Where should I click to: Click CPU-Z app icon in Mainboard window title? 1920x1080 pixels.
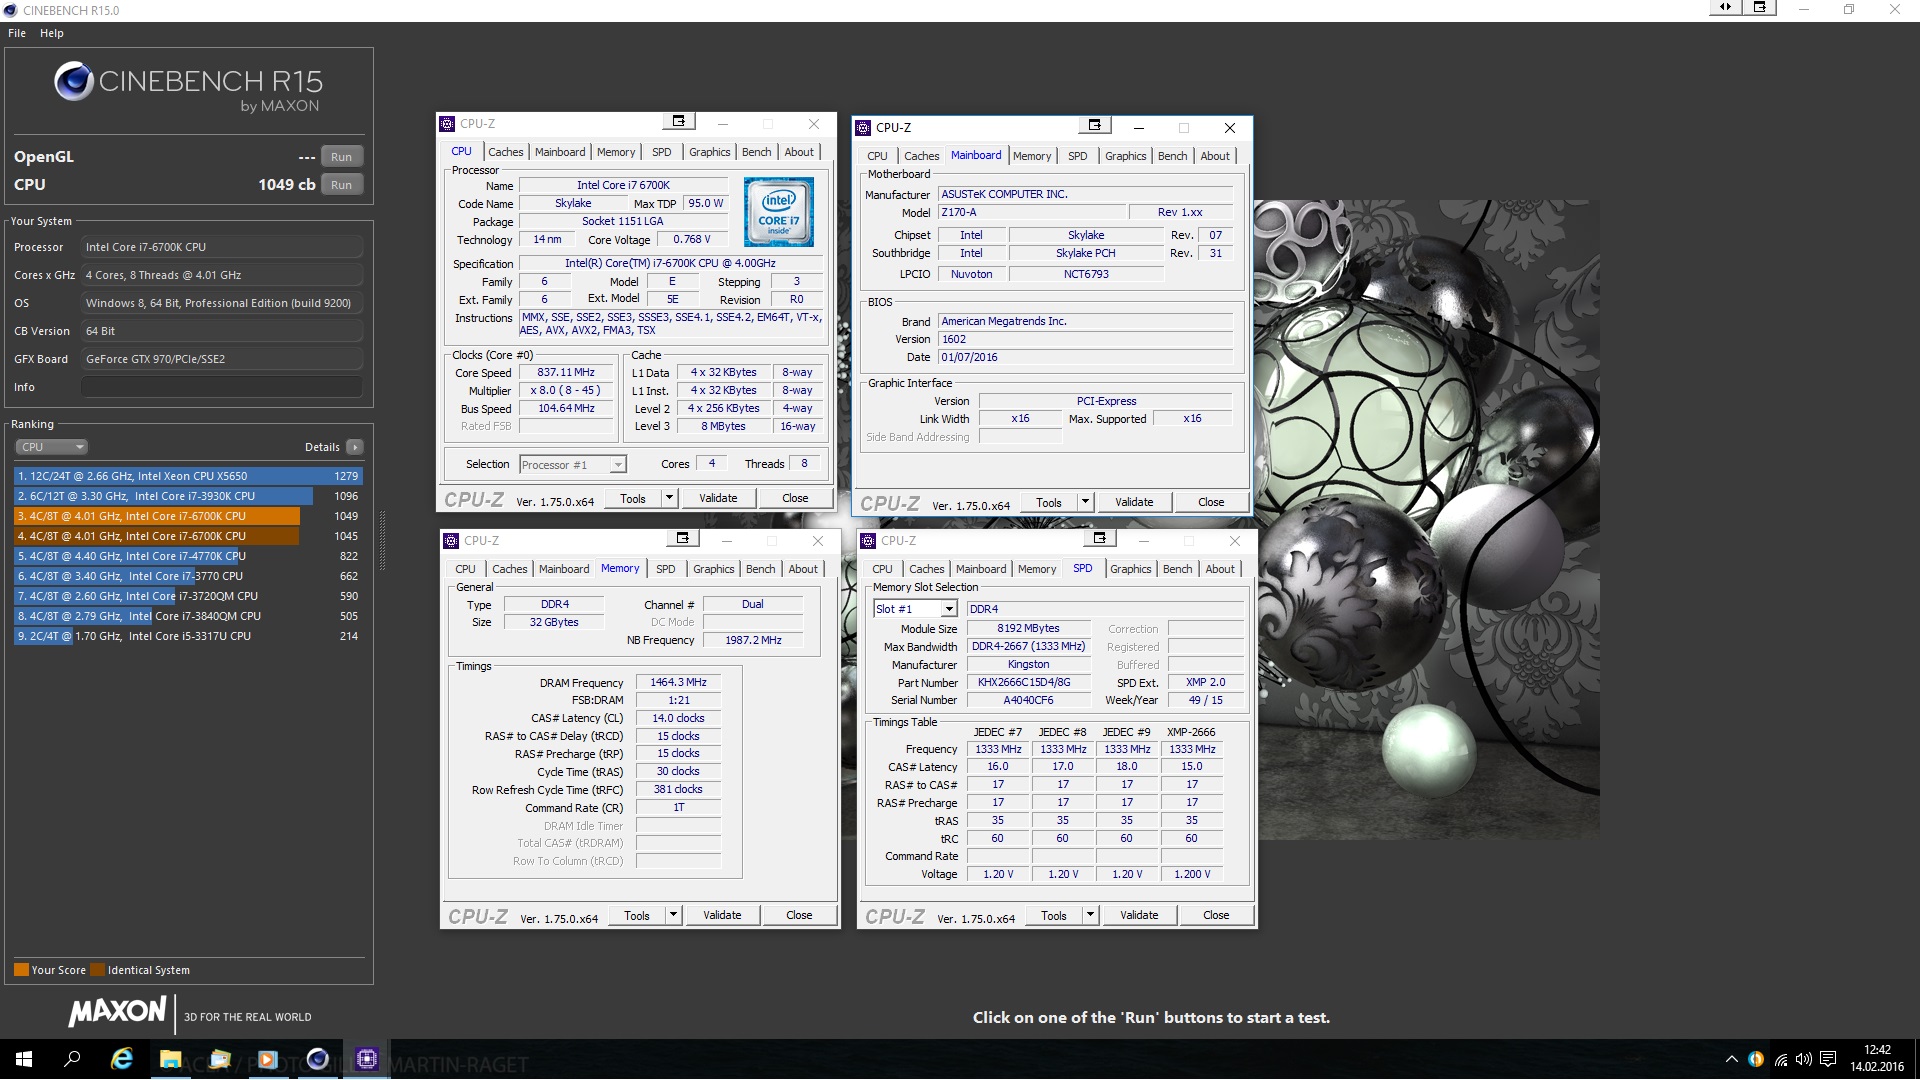pos(863,128)
